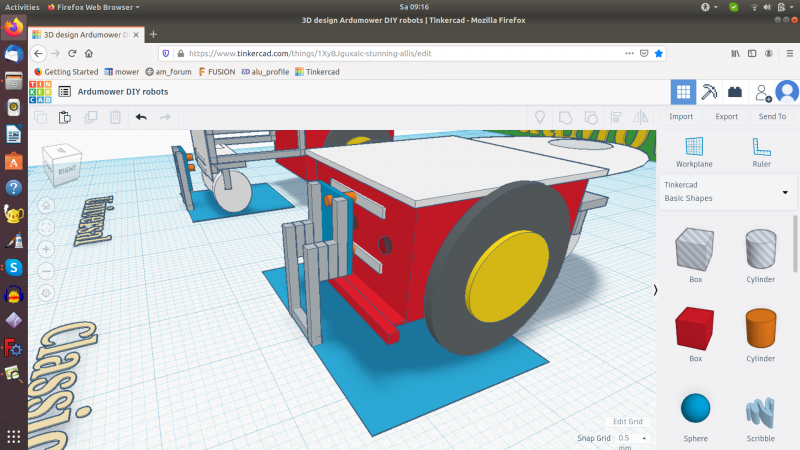800x450 pixels.
Task: Click the Show all lightbulb icon
Action: 540,117
